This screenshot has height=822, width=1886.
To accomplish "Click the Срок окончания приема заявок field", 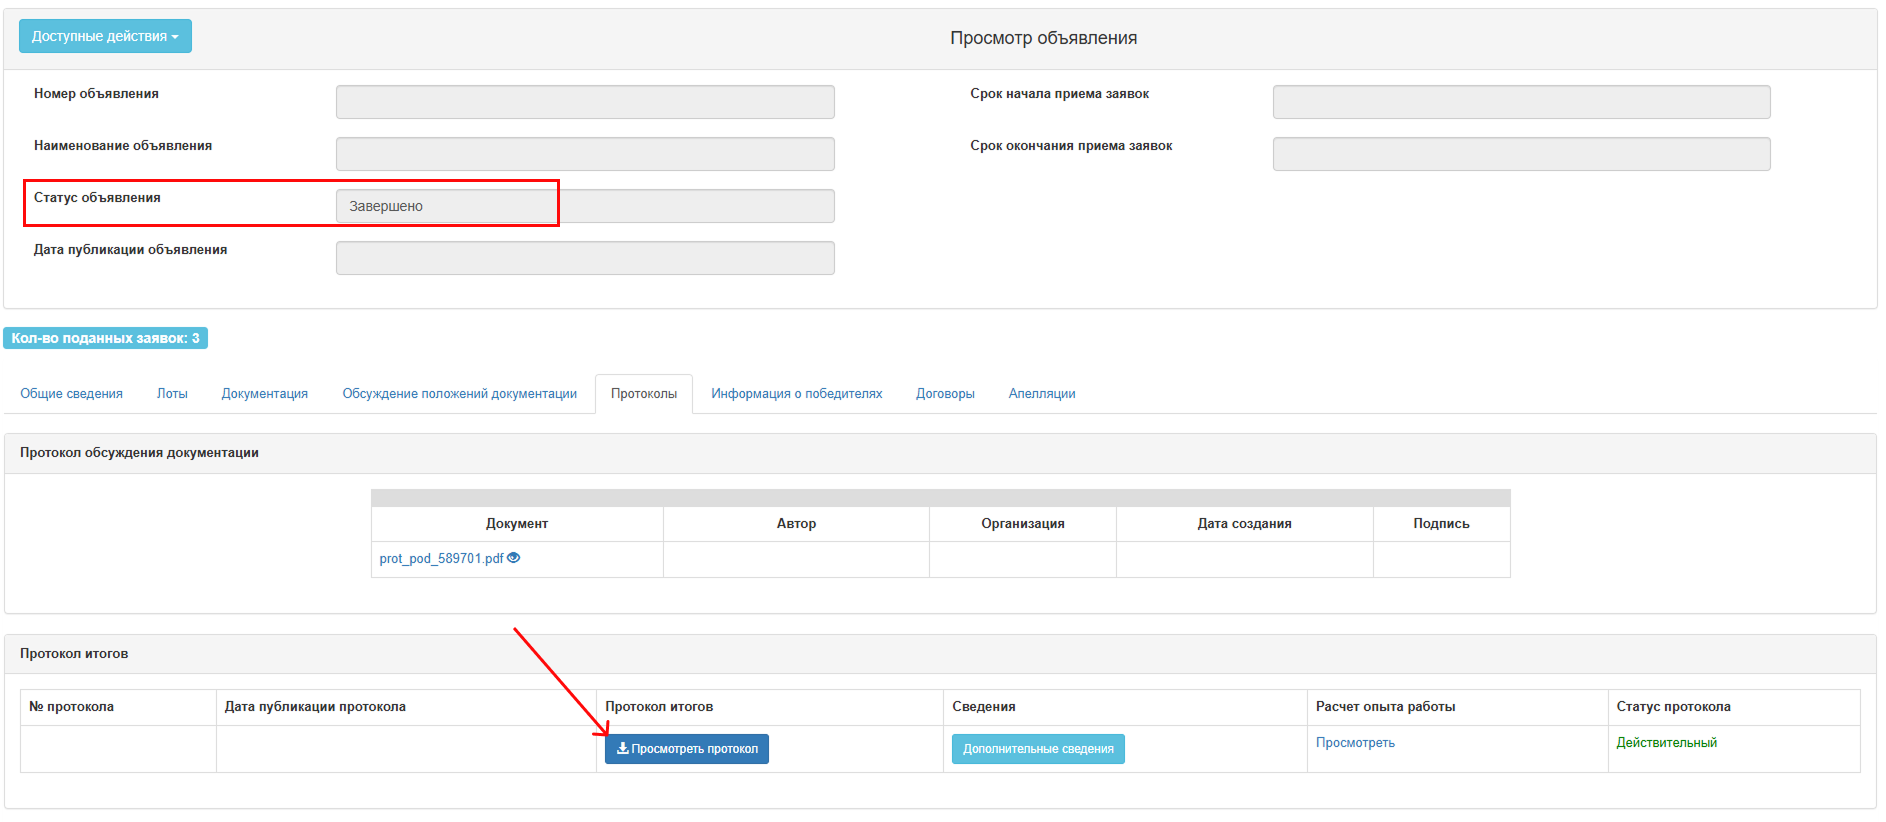I will tap(1521, 154).
